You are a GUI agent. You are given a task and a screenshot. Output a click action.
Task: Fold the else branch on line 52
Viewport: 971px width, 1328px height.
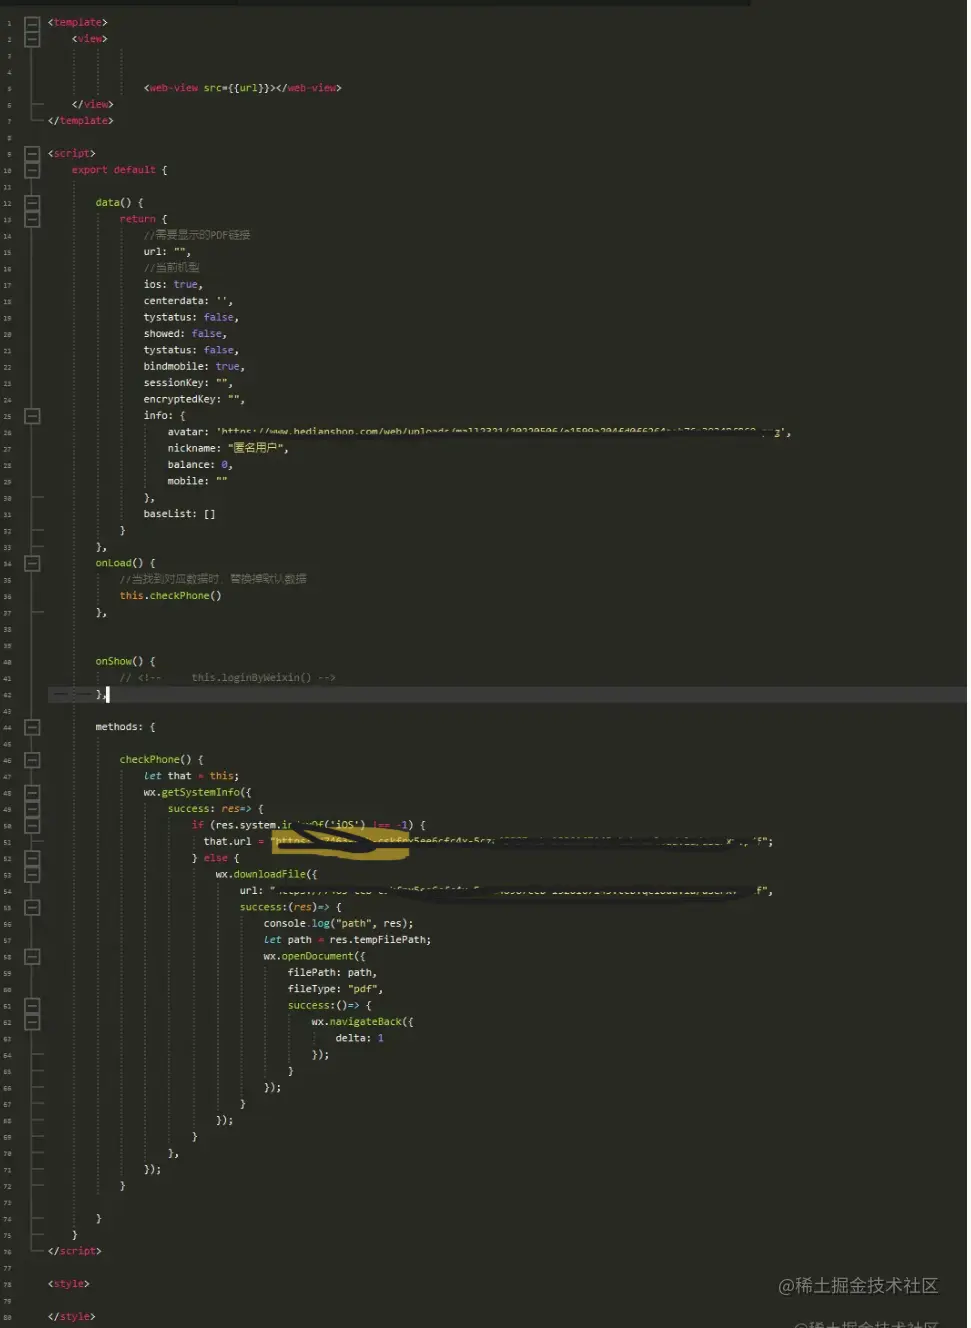coord(32,858)
